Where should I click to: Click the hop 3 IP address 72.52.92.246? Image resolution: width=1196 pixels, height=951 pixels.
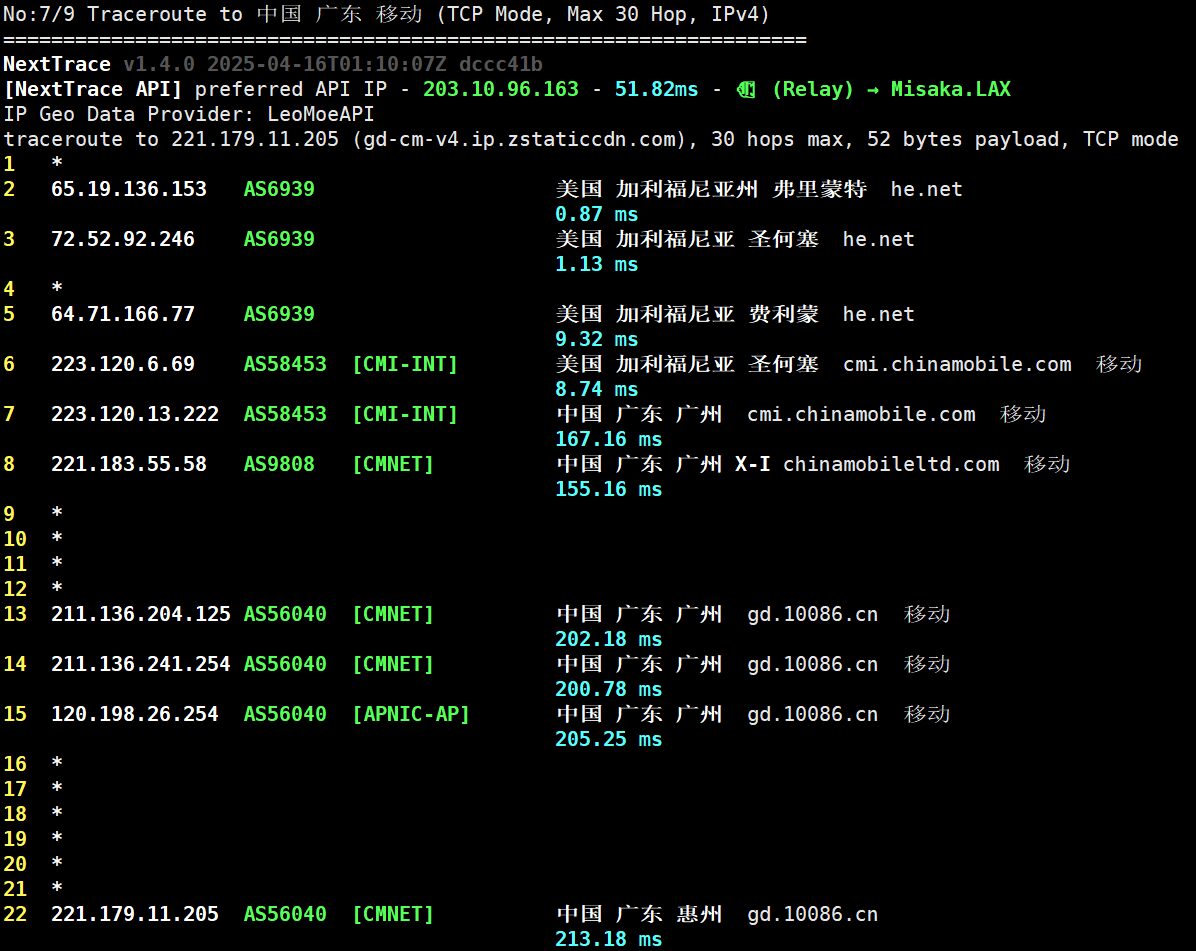pyautogui.click(x=123, y=239)
